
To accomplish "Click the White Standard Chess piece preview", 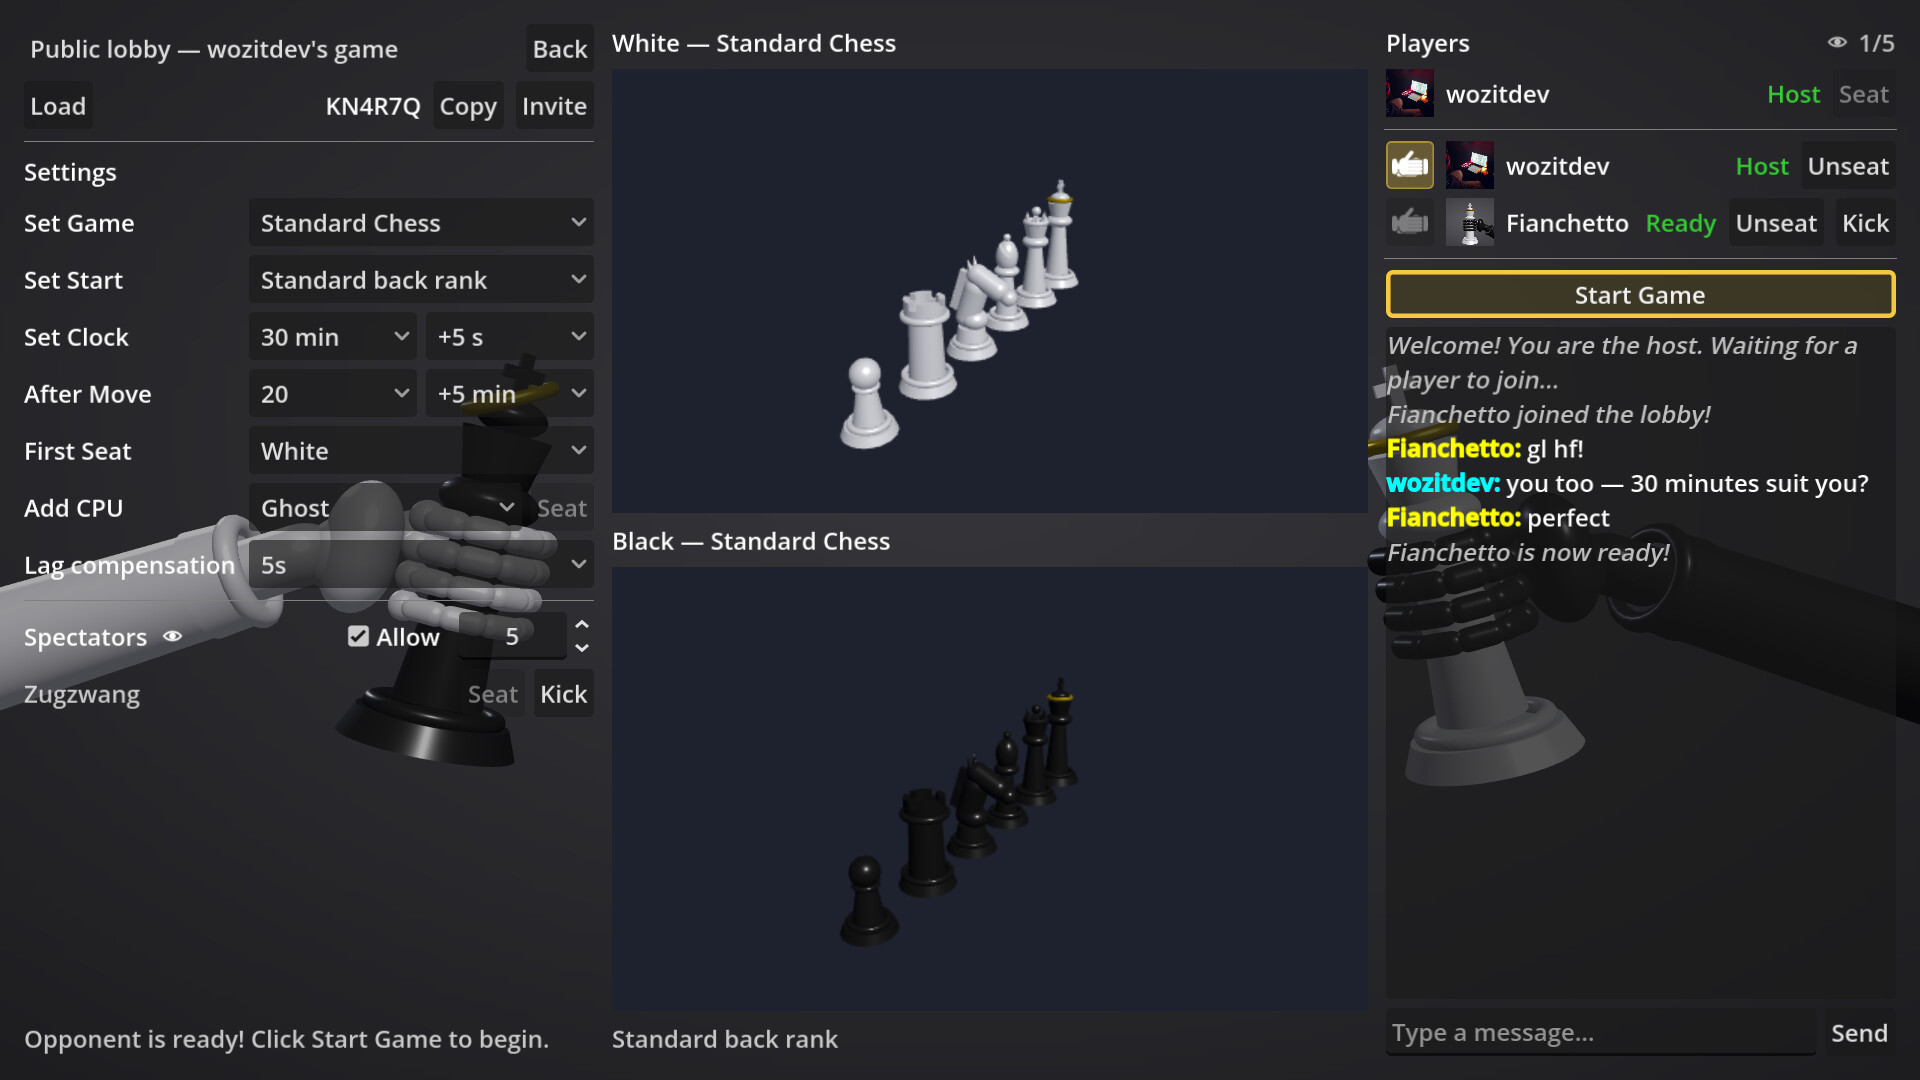I will [990, 291].
